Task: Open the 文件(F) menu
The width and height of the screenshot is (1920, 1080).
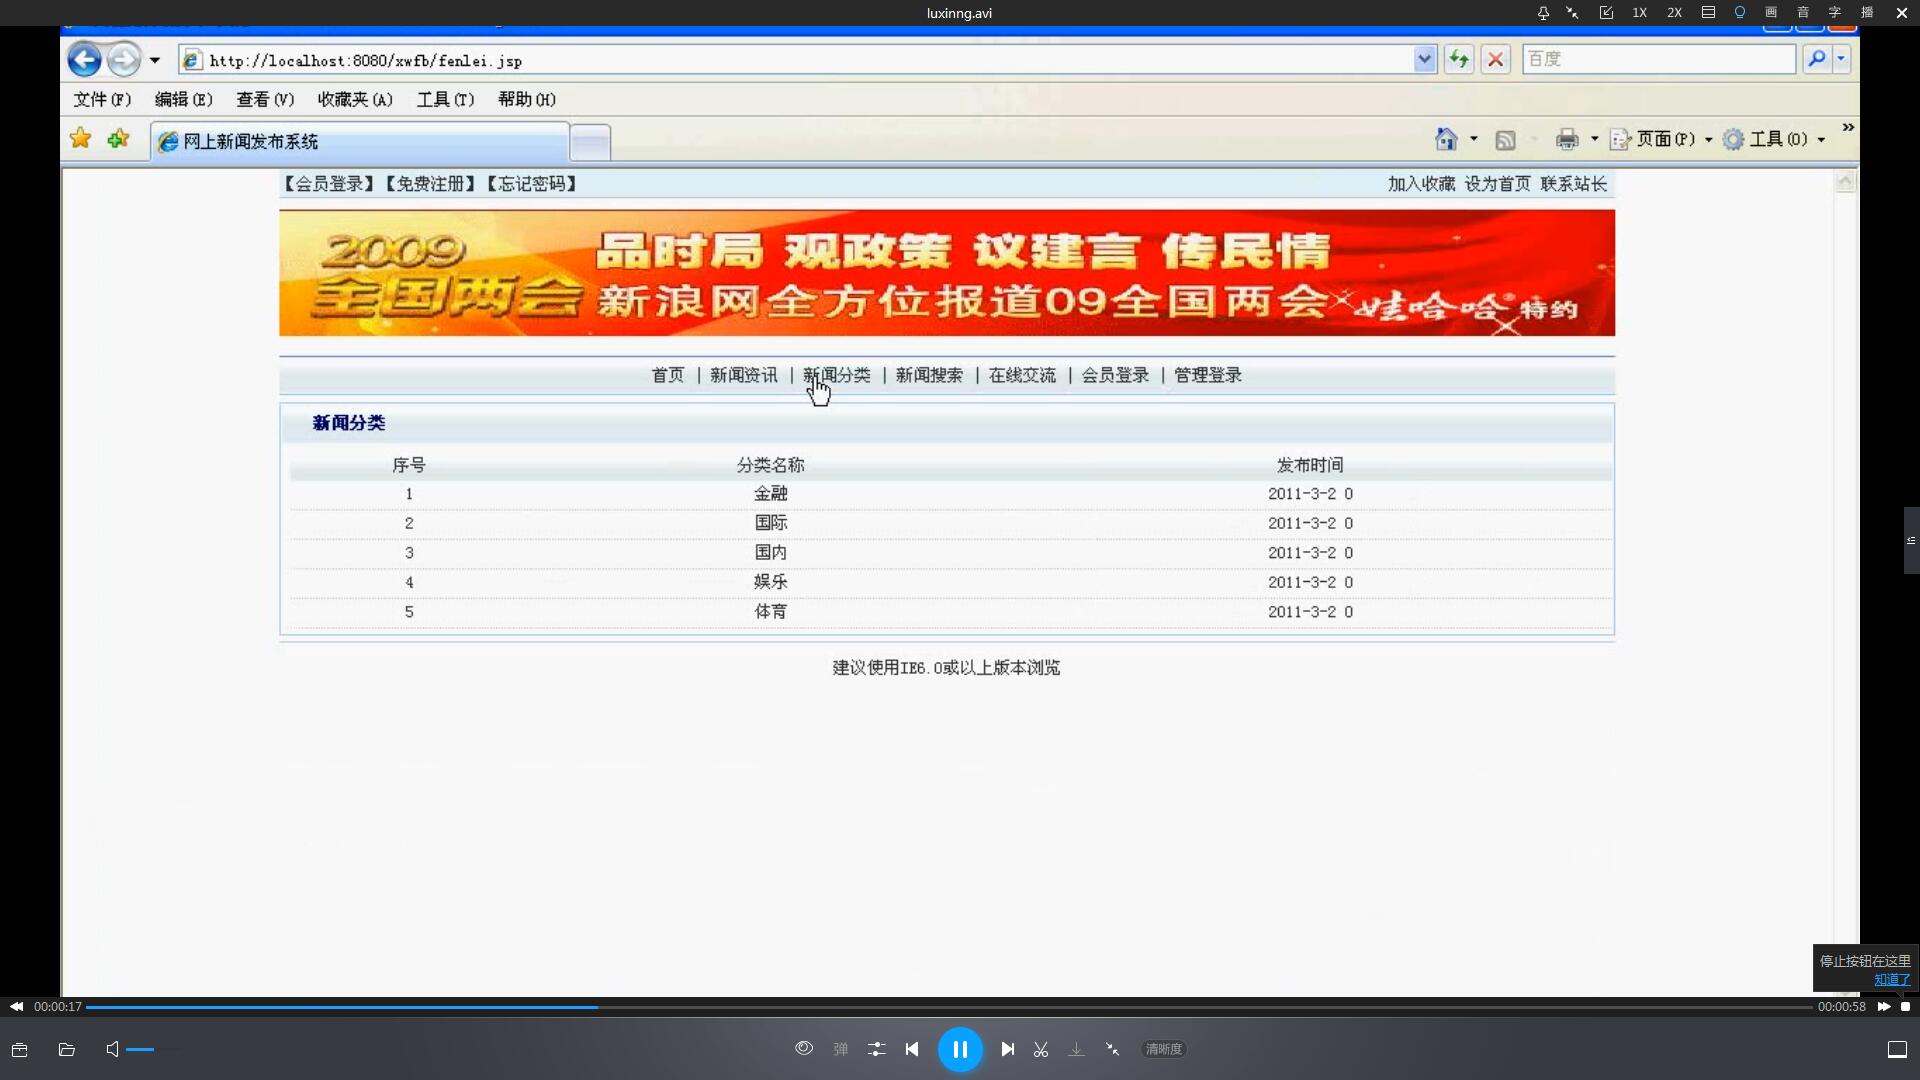Action: point(102,100)
